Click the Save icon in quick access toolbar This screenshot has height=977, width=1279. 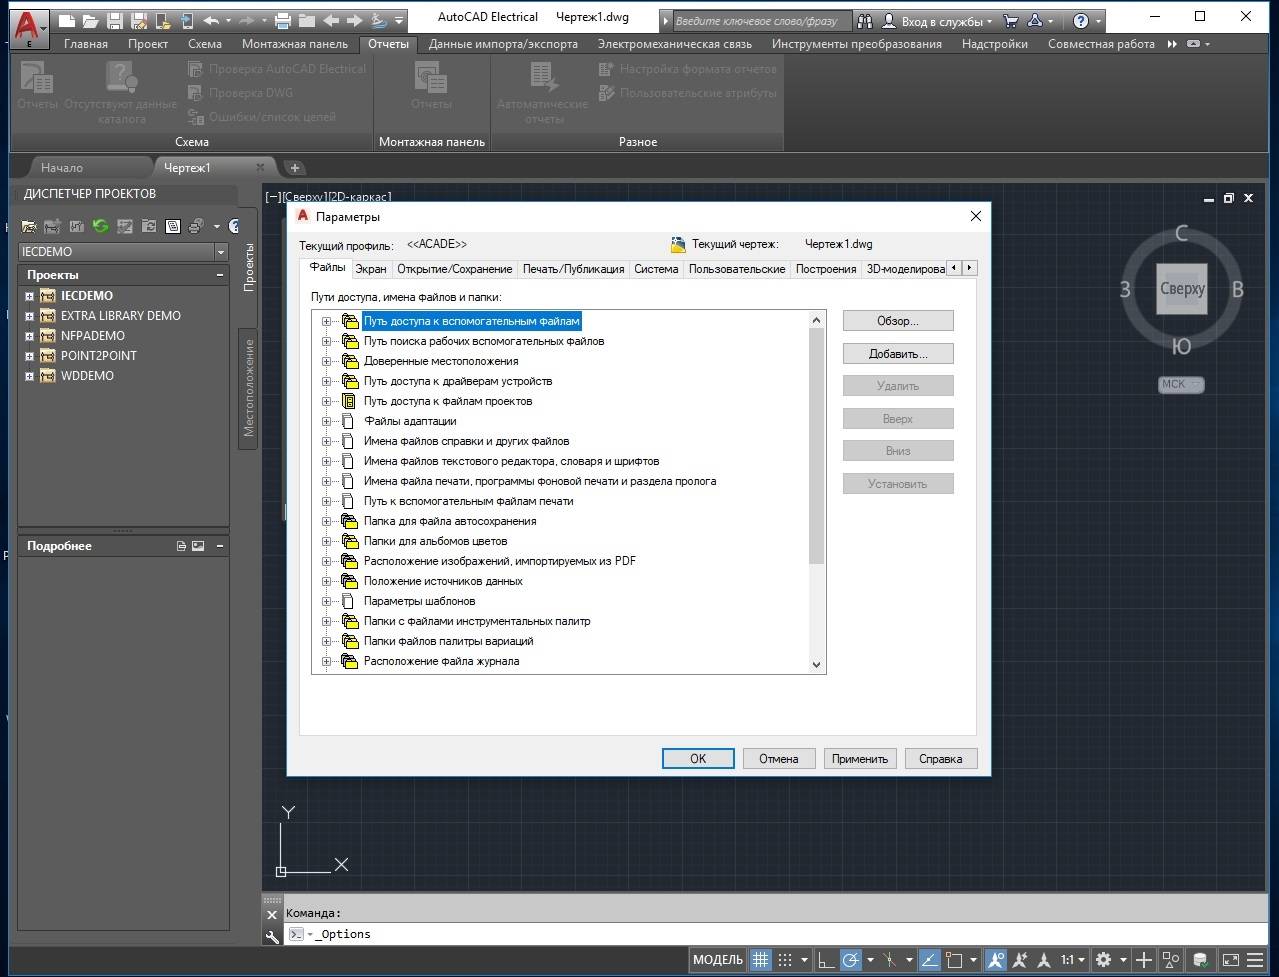pos(115,20)
